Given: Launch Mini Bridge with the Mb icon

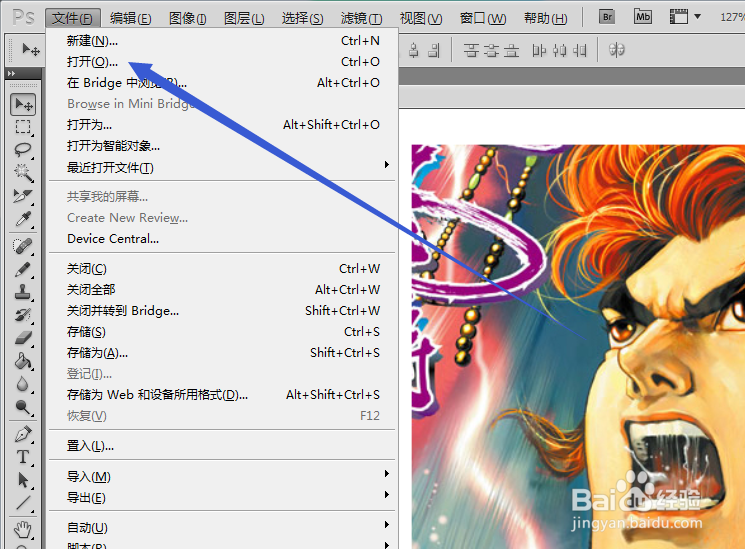Looking at the screenshot, I should 643,17.
